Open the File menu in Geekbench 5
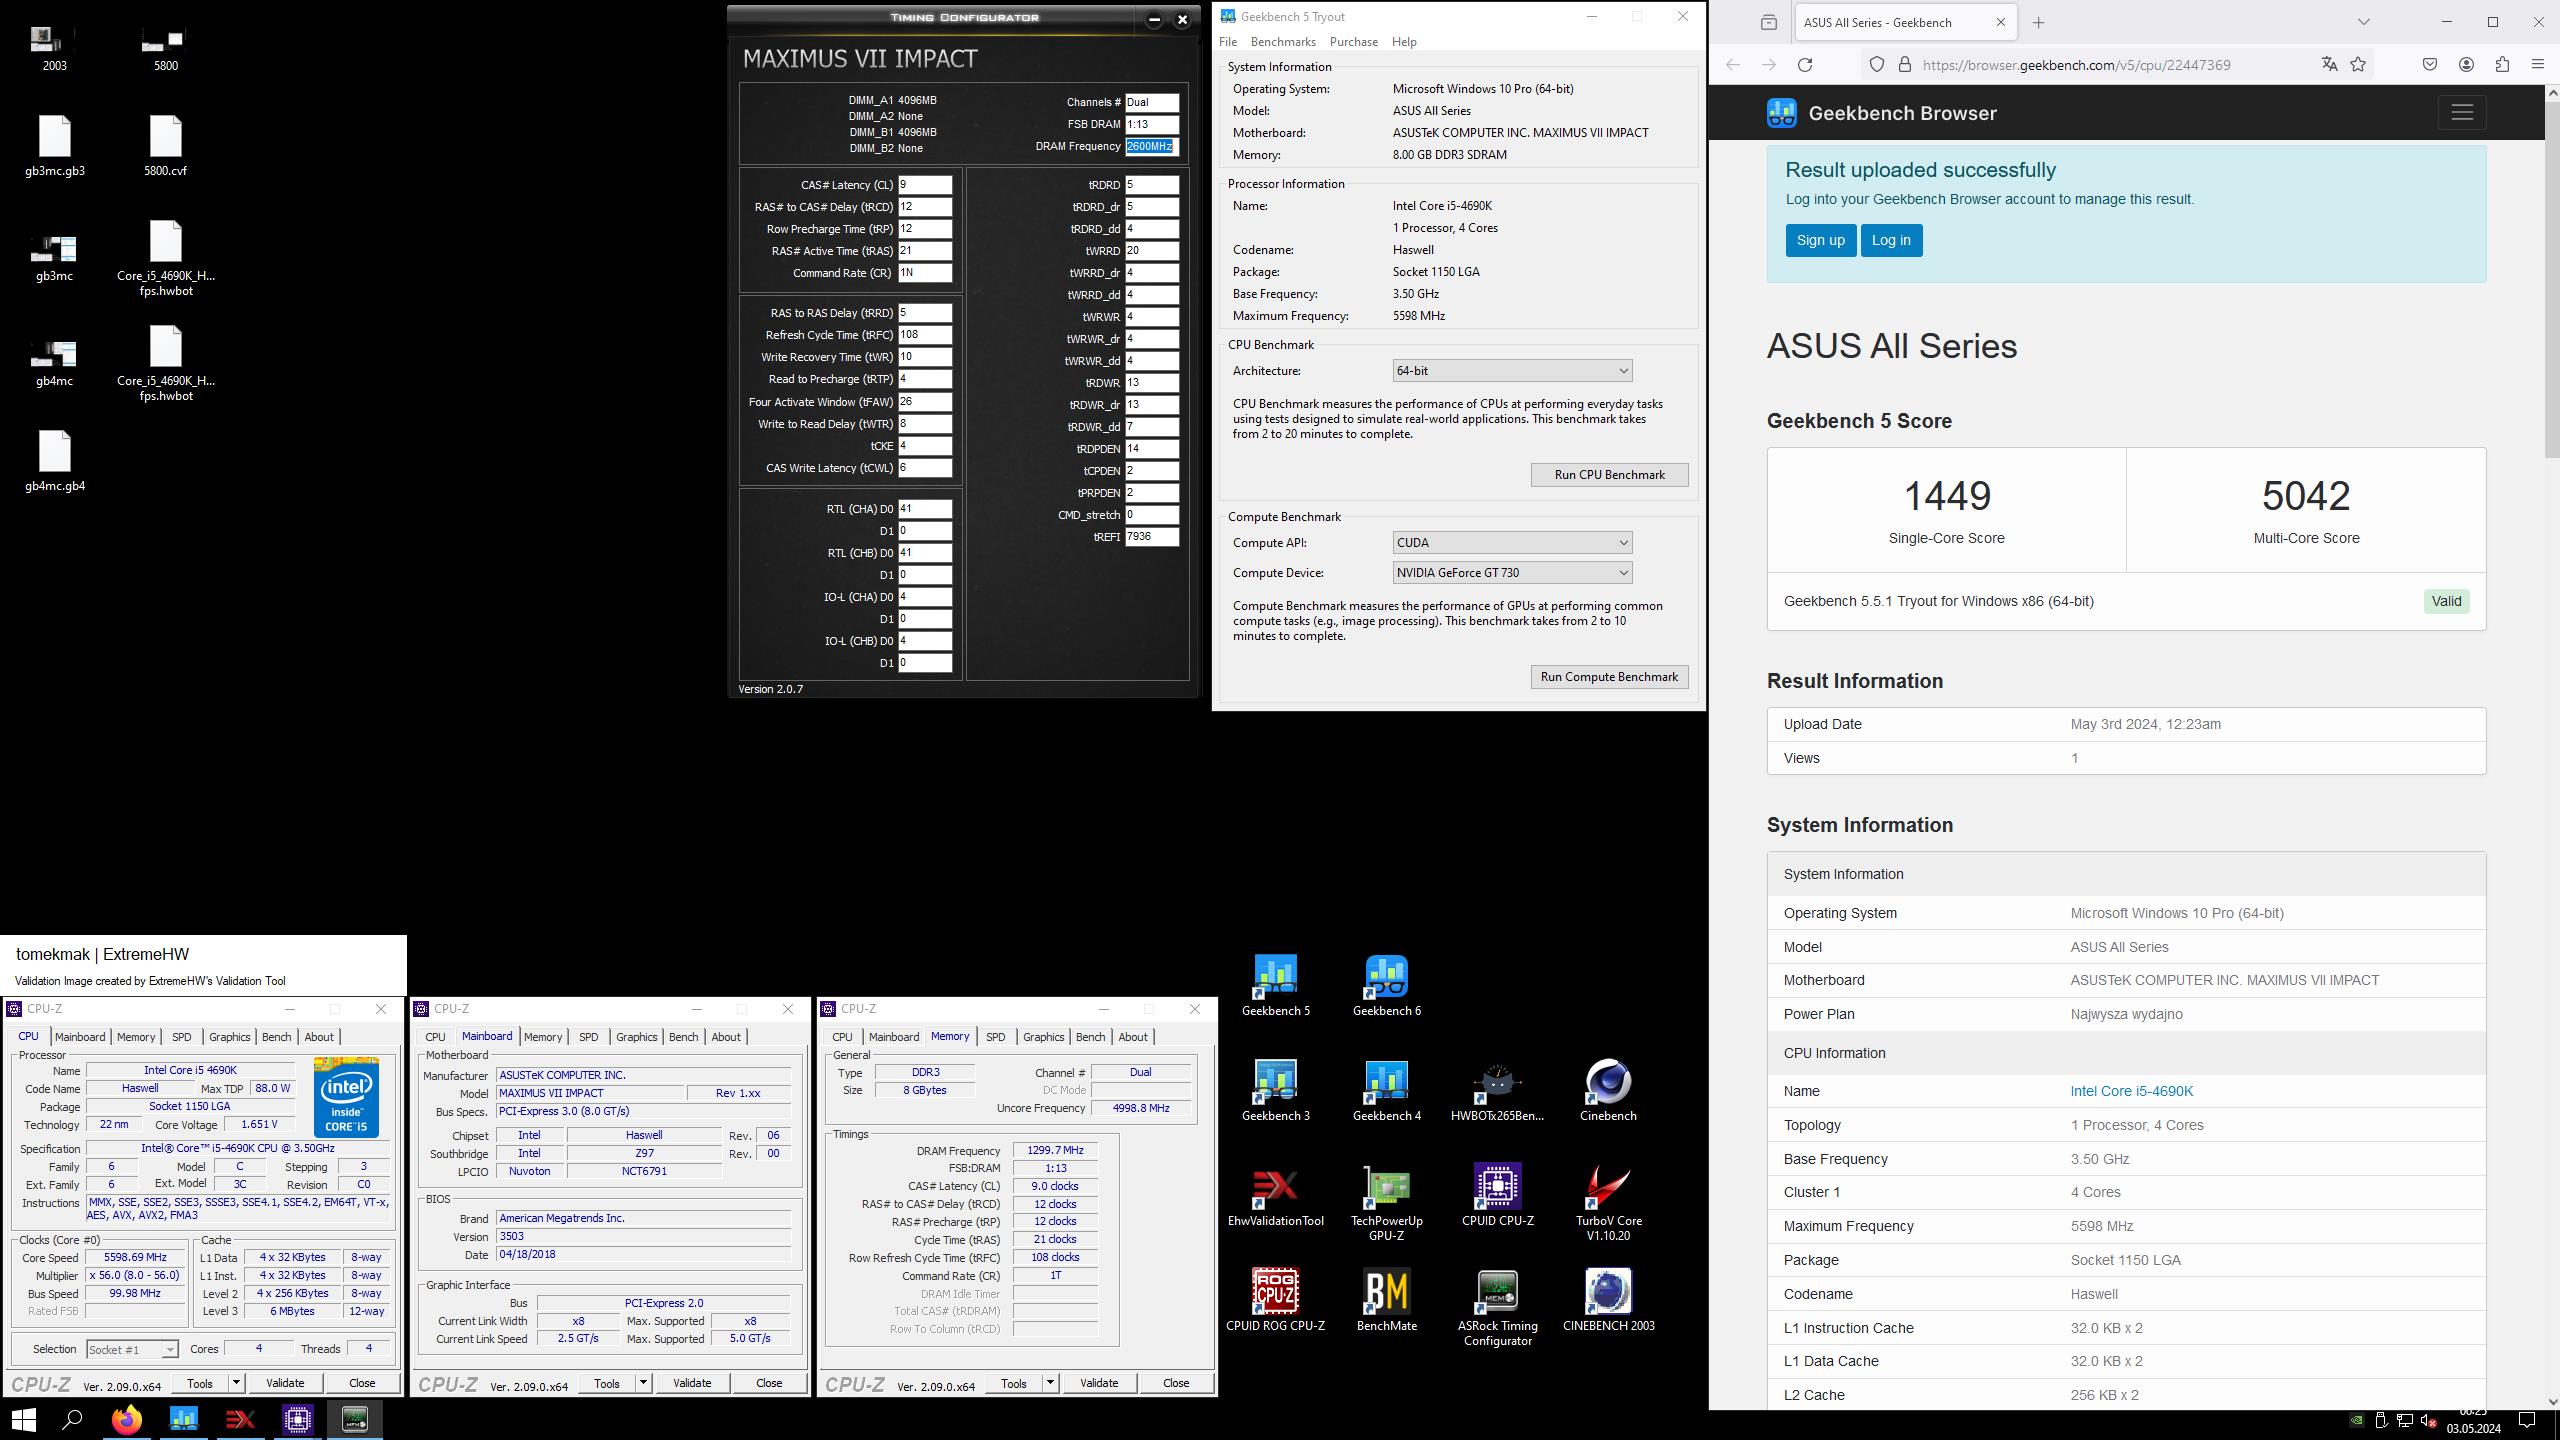 (x=1227, y=42)
